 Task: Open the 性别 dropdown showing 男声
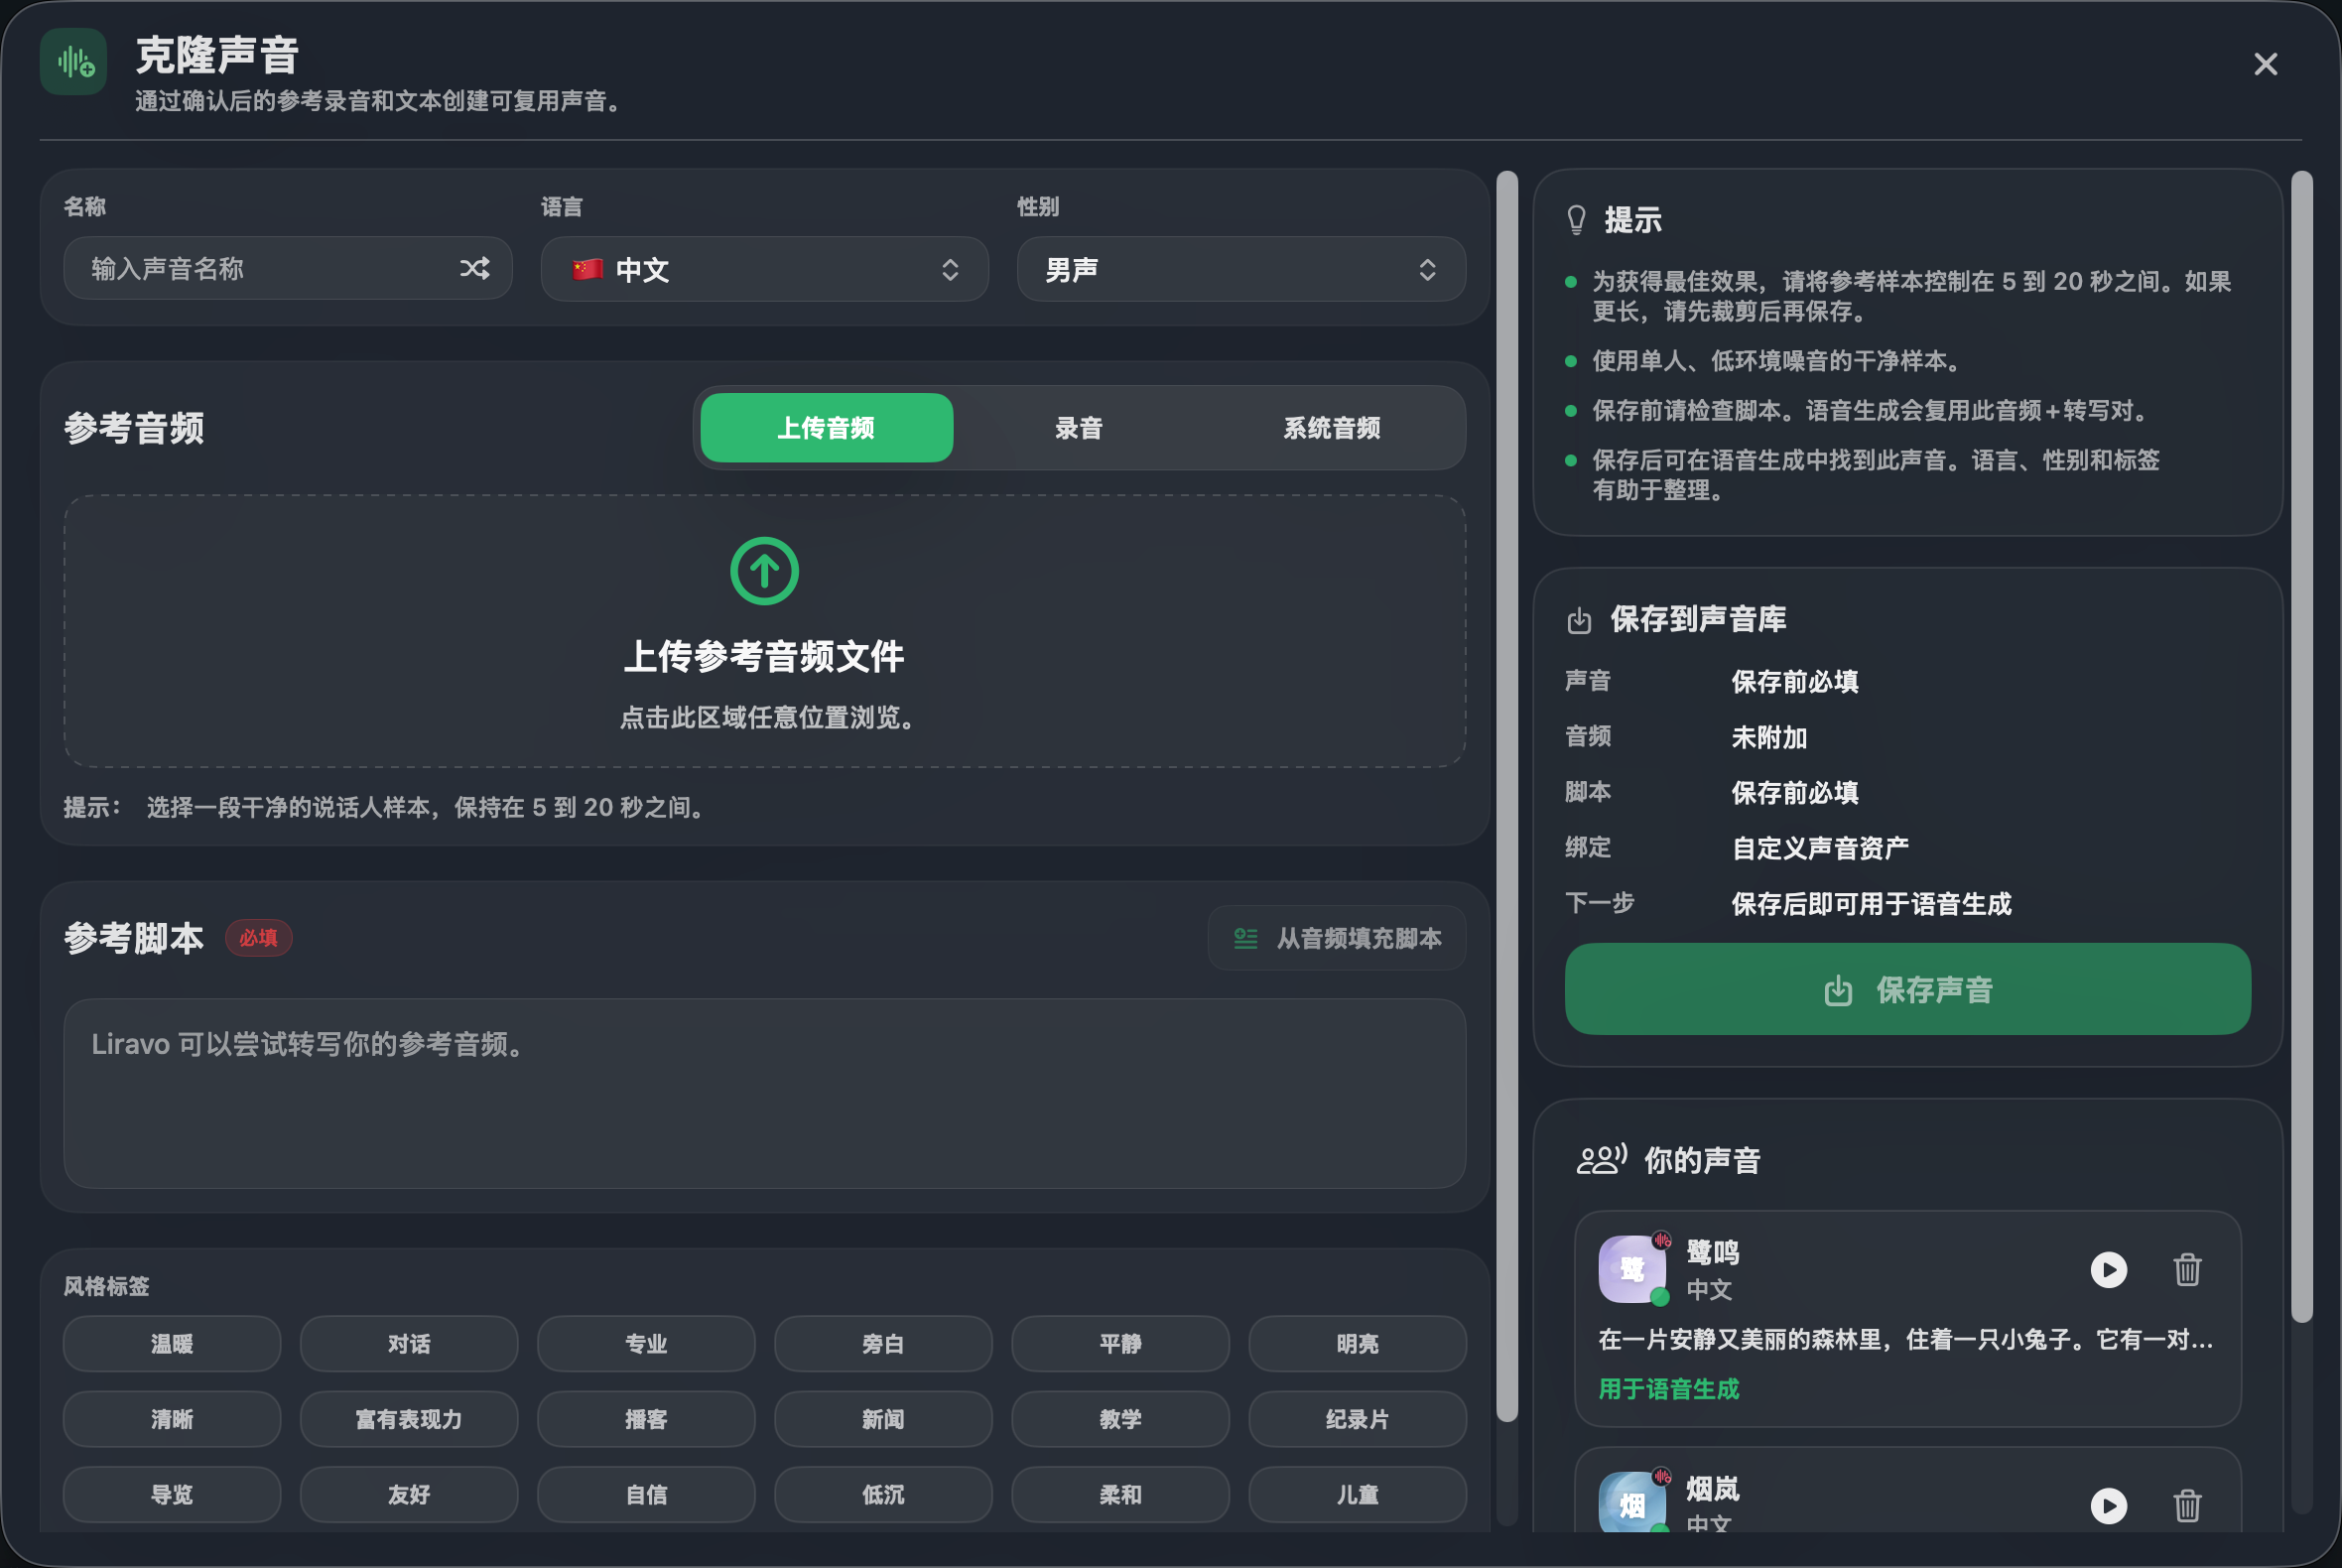pyautogui.click(x=1241, y=269)
